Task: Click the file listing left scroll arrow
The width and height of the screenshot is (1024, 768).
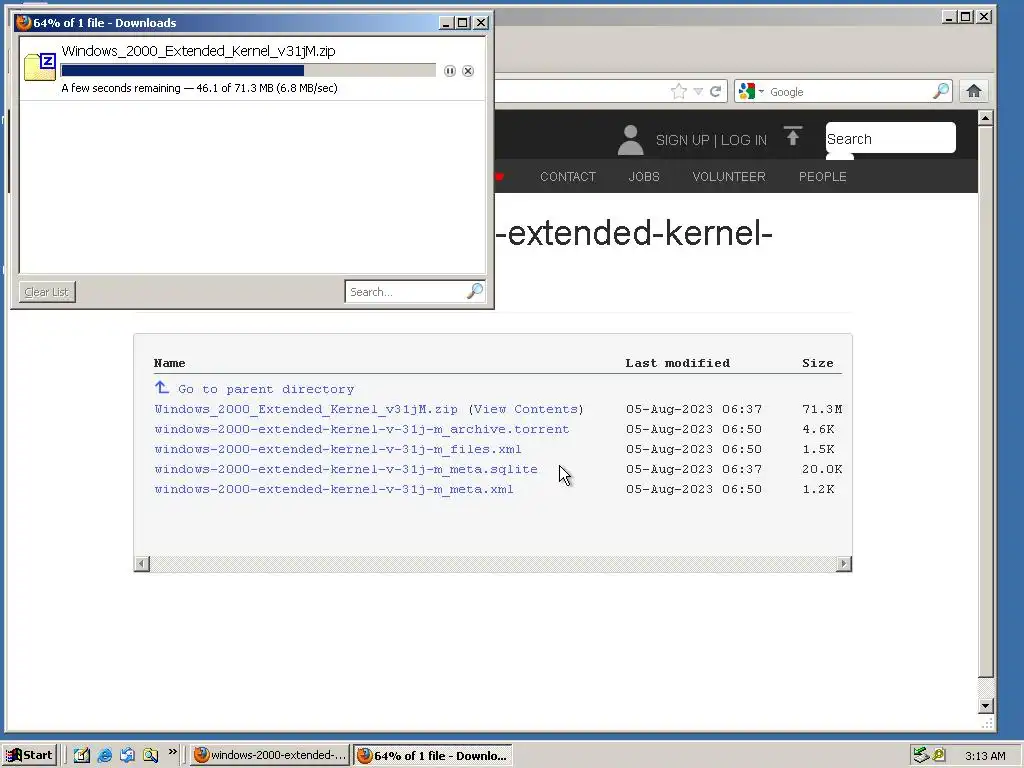Action: [x=142, y=564]
